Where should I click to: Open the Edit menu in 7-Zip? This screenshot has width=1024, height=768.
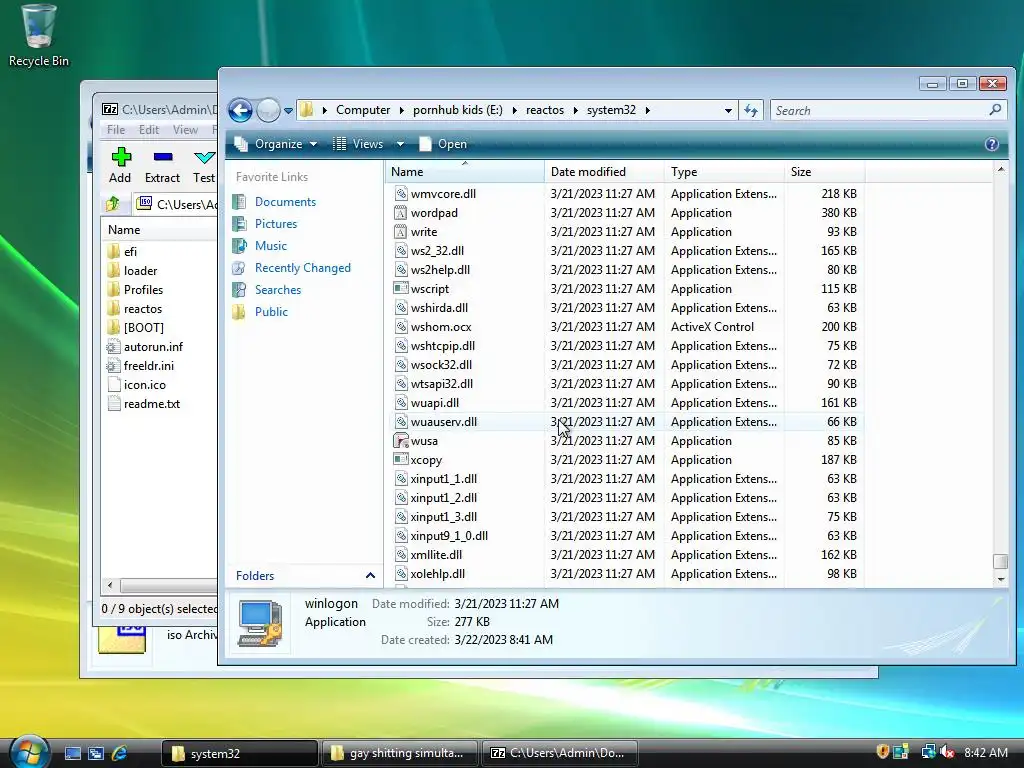tap(149, 130)
